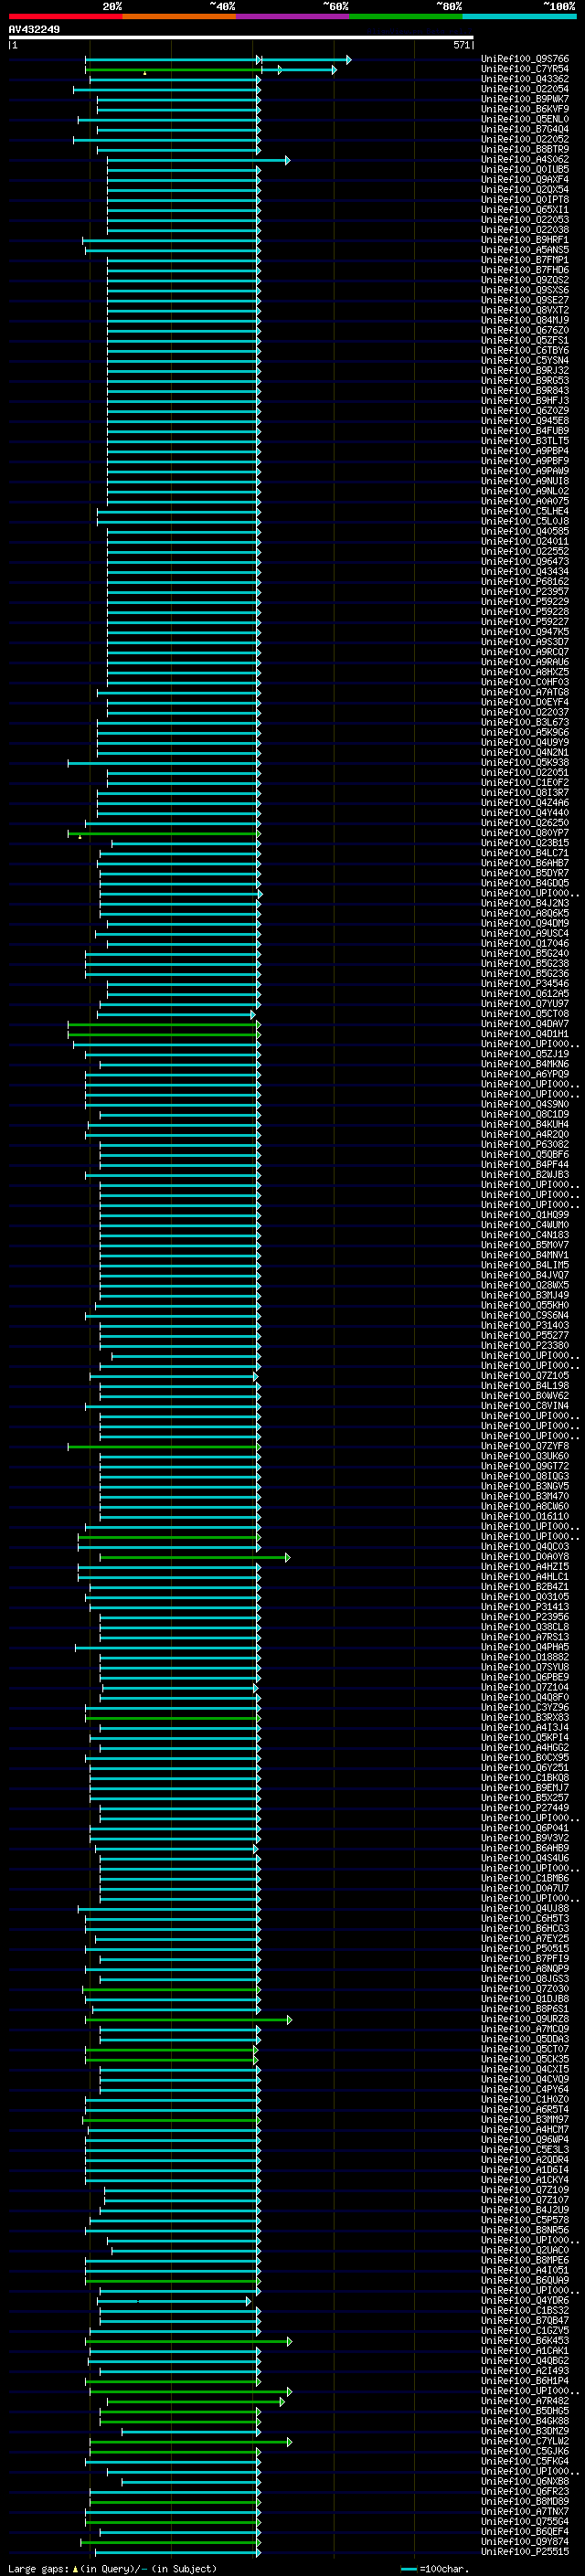The height and width of the screenshot is (2576, 585).
Task: Select hit label UniRef100_B6K453
Action: (x=525, y=2341)
